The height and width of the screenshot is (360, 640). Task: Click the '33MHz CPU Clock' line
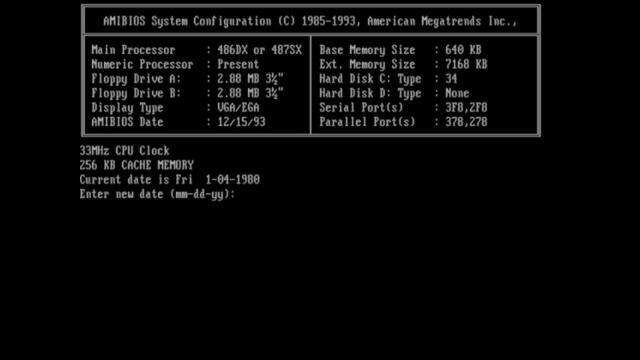pos(124,151)
